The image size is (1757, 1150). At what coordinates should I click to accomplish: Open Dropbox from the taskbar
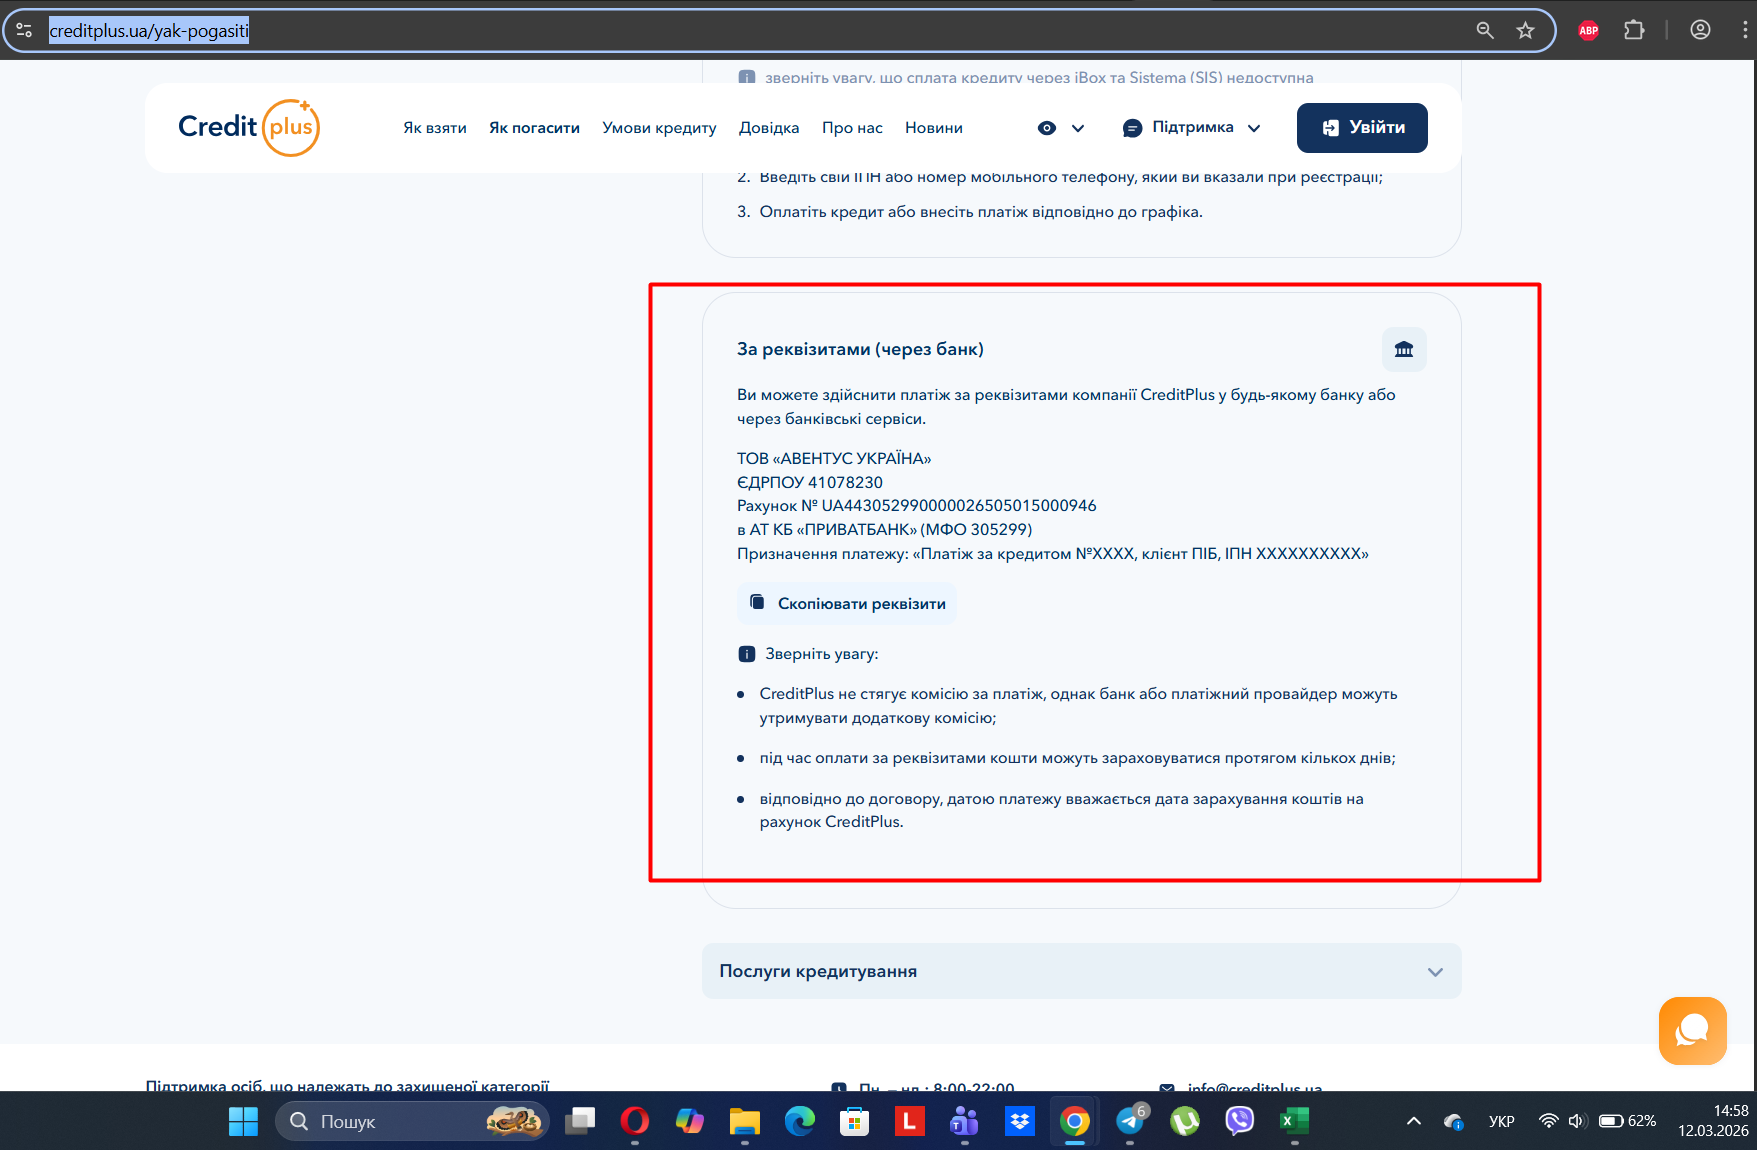[x=1019, y=1121]
